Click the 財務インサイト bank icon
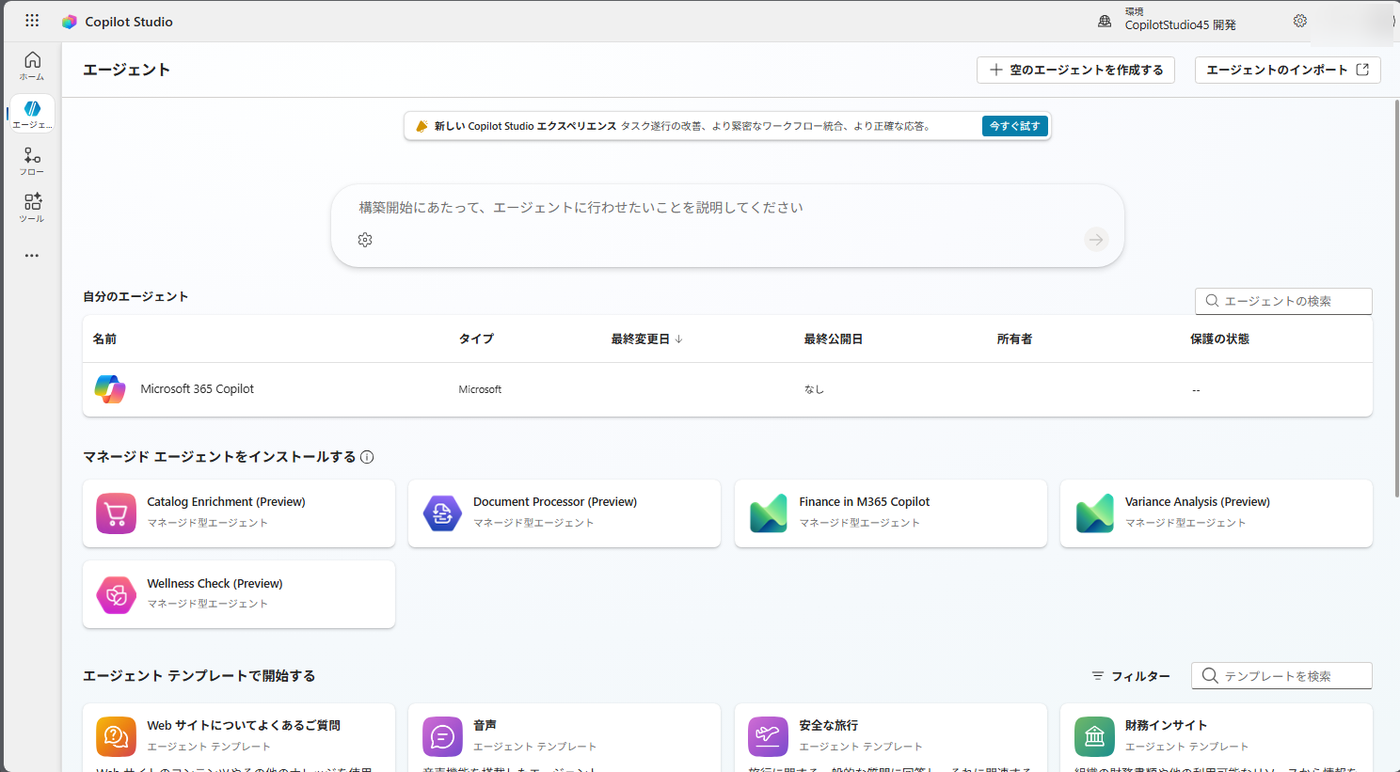Viewport: 1400px width, 772px height. click(x=1094, y=737)
